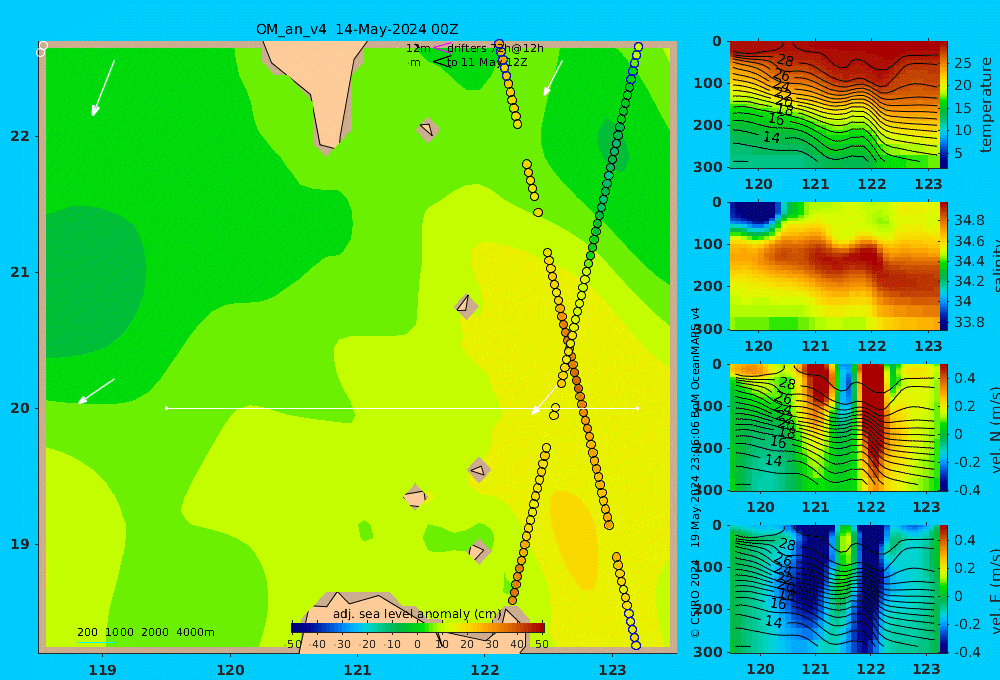1000x680 pixels.
Task: Click latitude label 19 on main map
Action: (x=20, y=544)
